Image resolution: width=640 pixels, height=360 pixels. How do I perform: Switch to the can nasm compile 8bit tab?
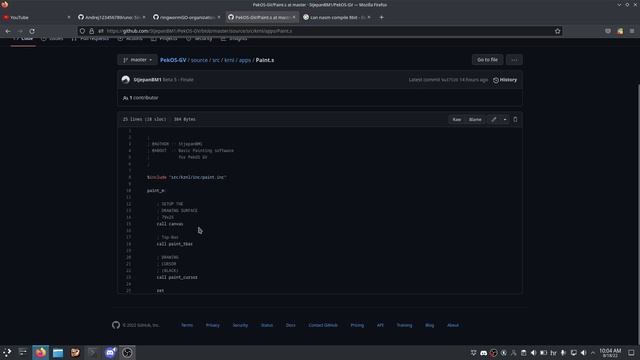[336, 18]
